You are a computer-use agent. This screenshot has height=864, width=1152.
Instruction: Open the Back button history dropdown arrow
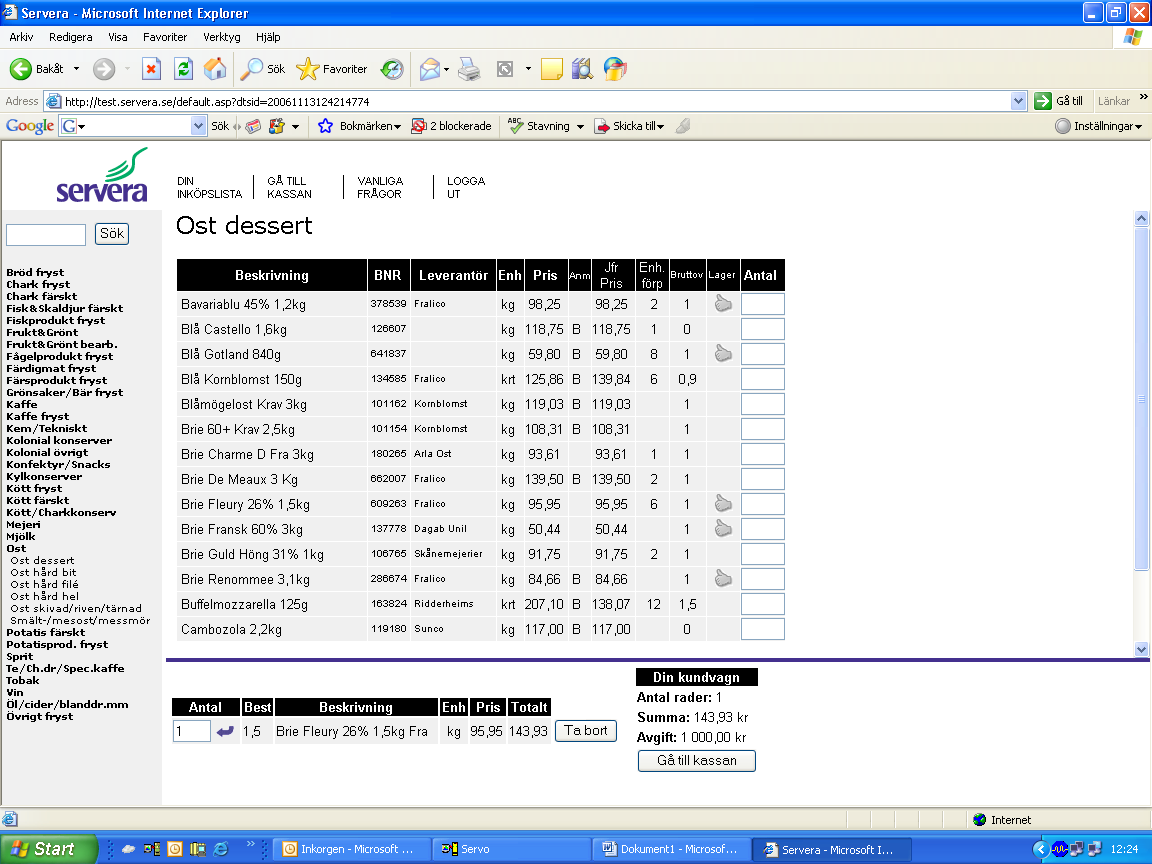[76, 69]
